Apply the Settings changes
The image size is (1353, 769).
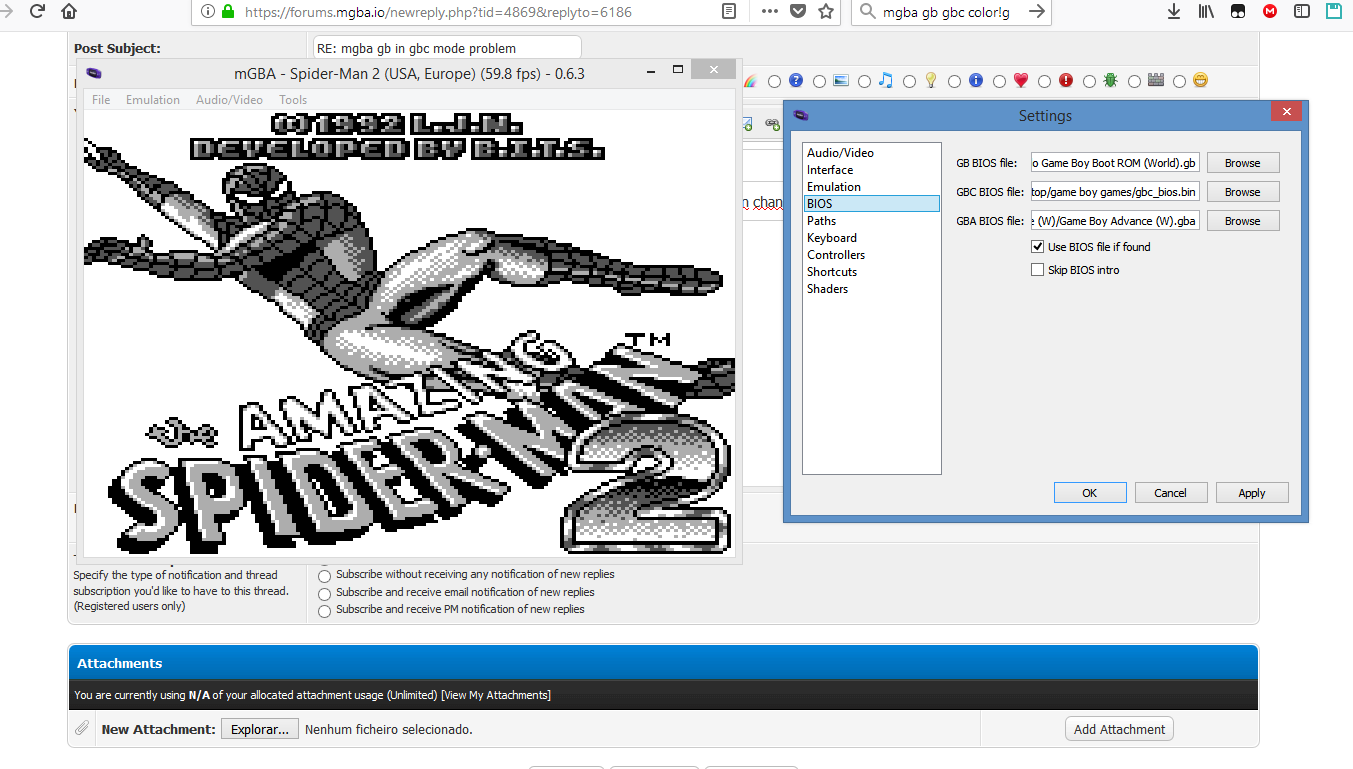tap(1252, 493)
